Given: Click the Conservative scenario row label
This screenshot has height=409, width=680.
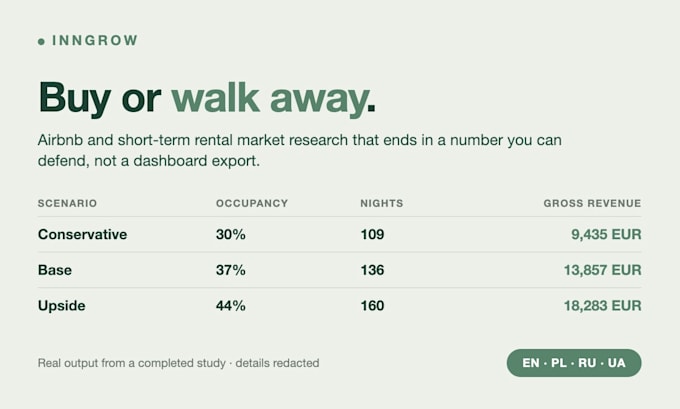Looking at the screenshot, I should click(x=82, y=234).
